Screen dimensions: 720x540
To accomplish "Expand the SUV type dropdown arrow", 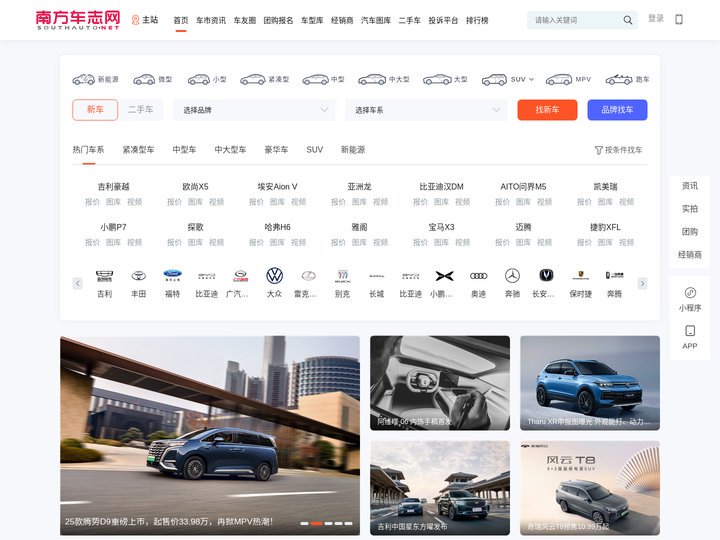I will [531, 79].
